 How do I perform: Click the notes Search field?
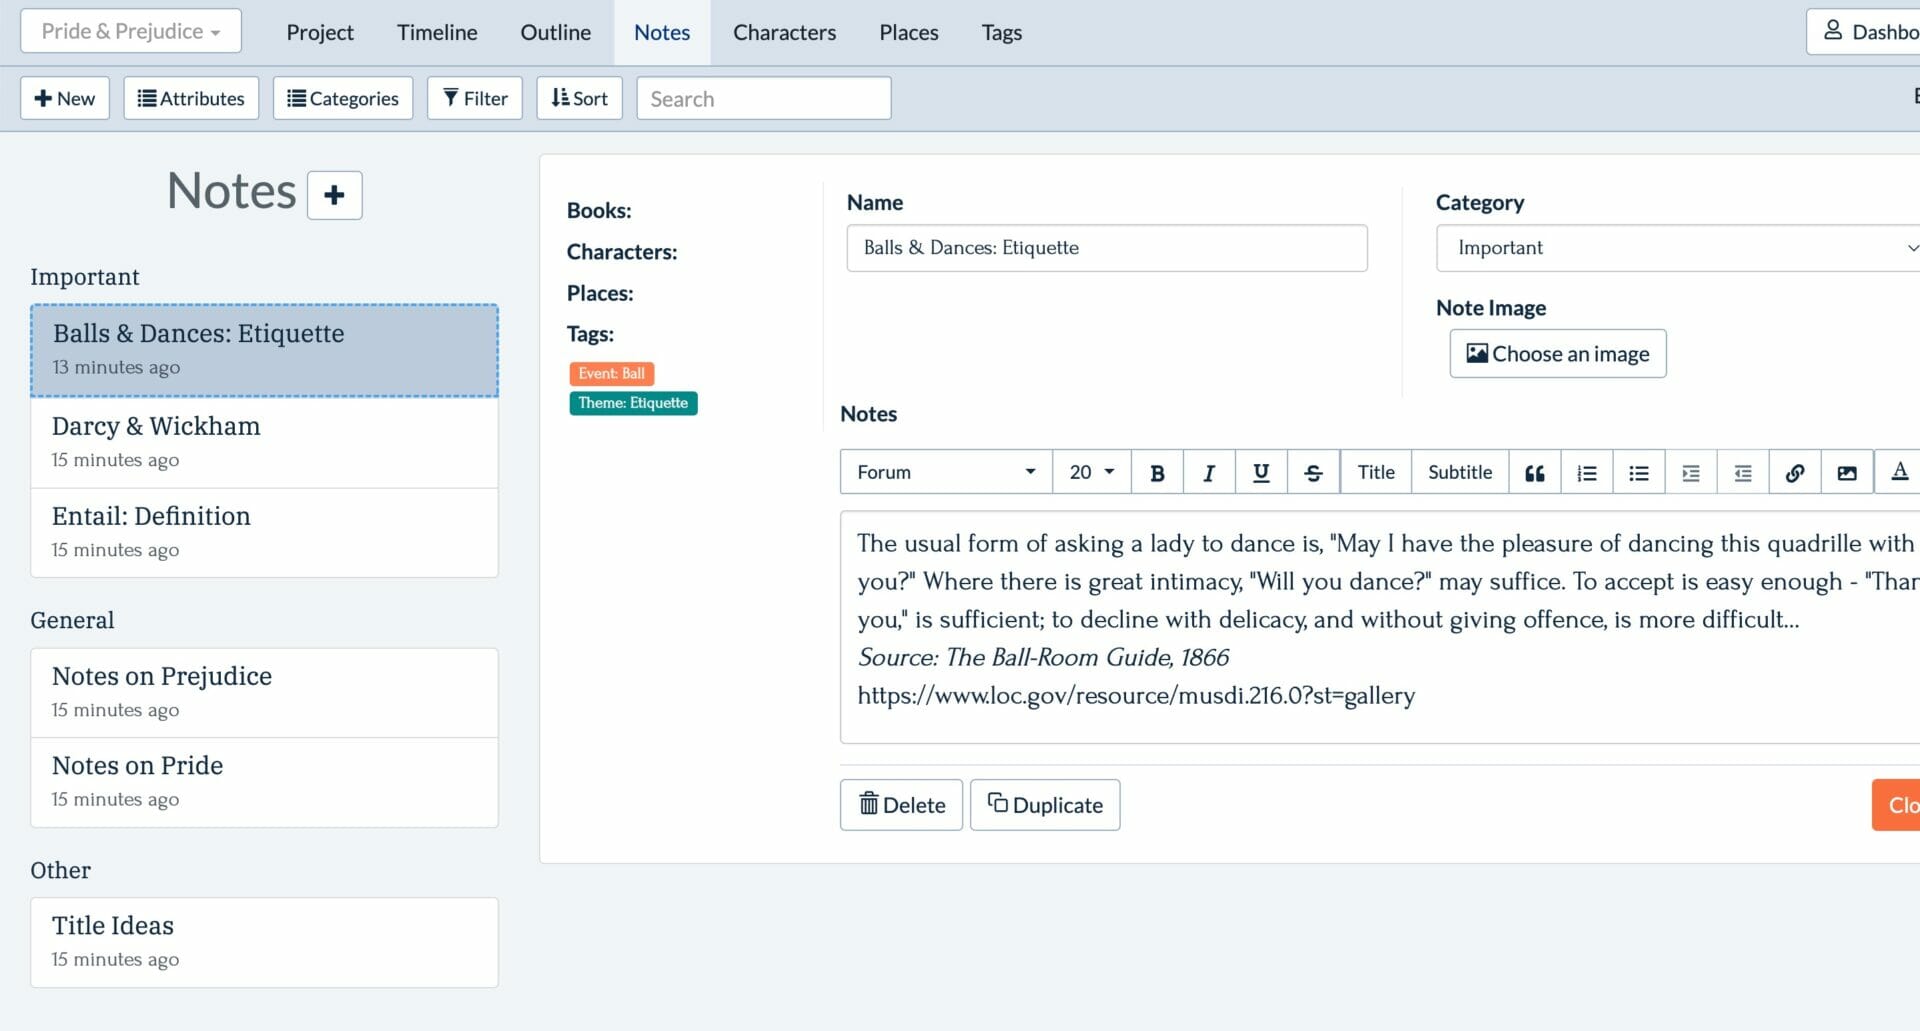pyautogui.click(x=763, y=98)
